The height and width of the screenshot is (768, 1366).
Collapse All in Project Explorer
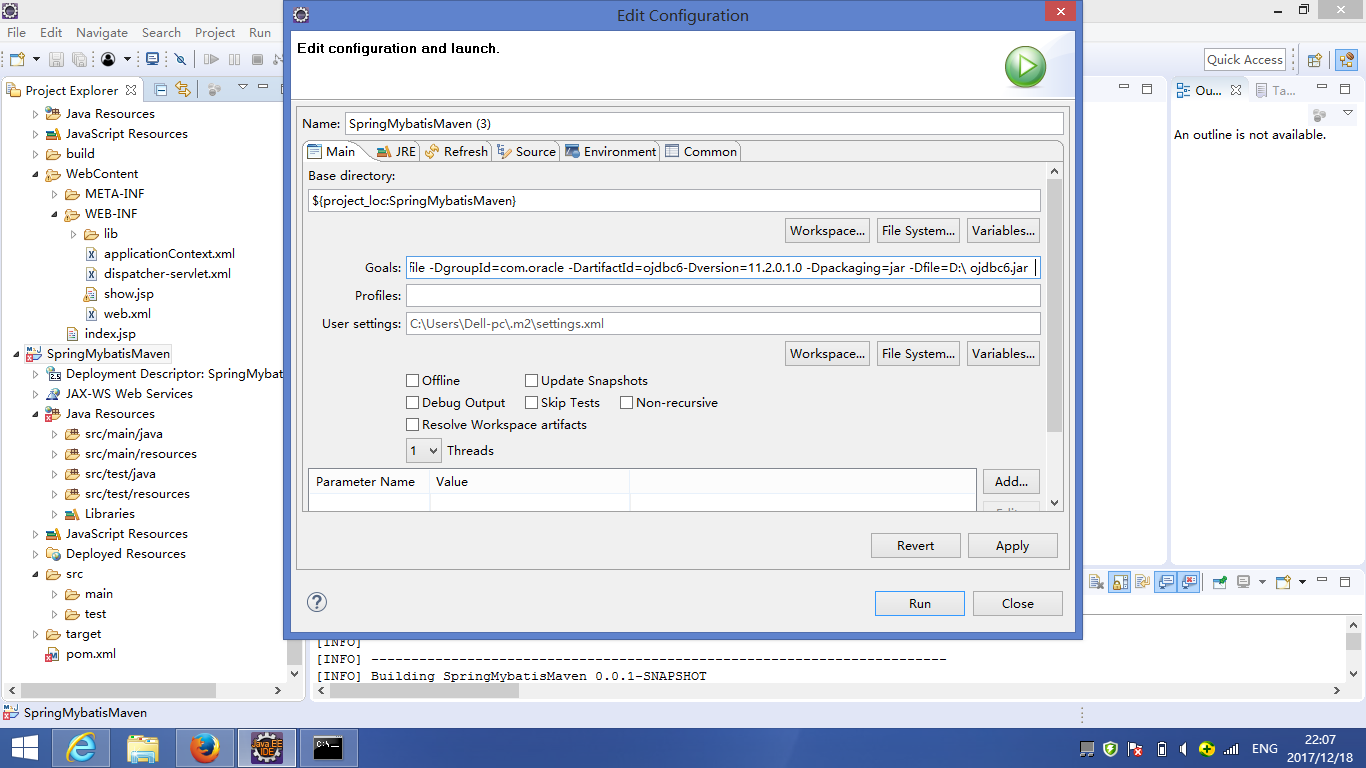click(x=161, y=89)
